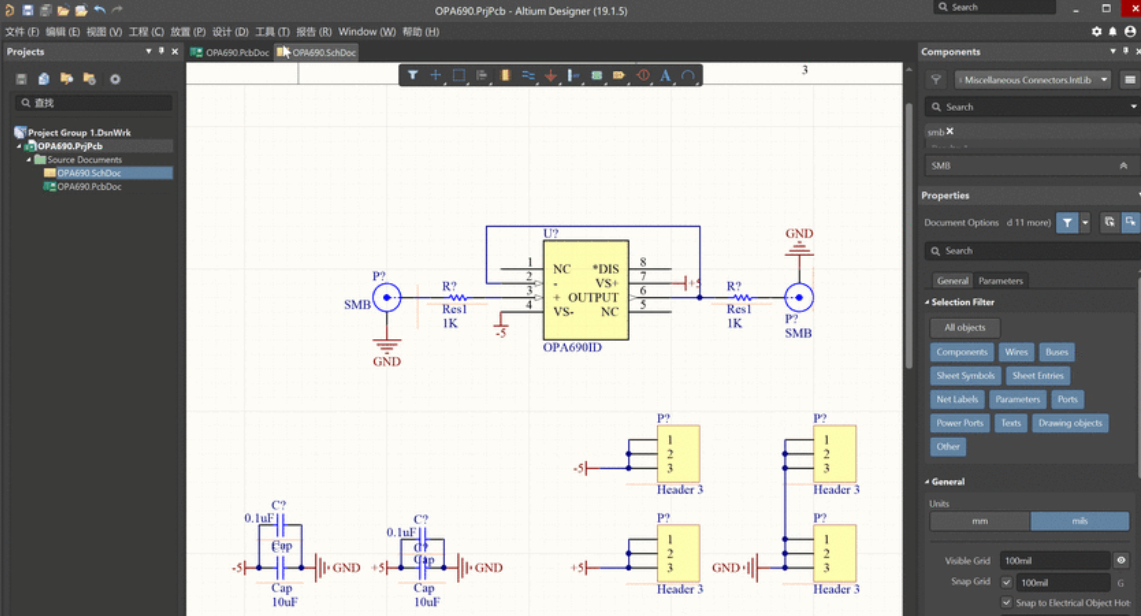Click the Place Wire tool in active bar
Screen dimensions: 1141x616
point(527,75)
